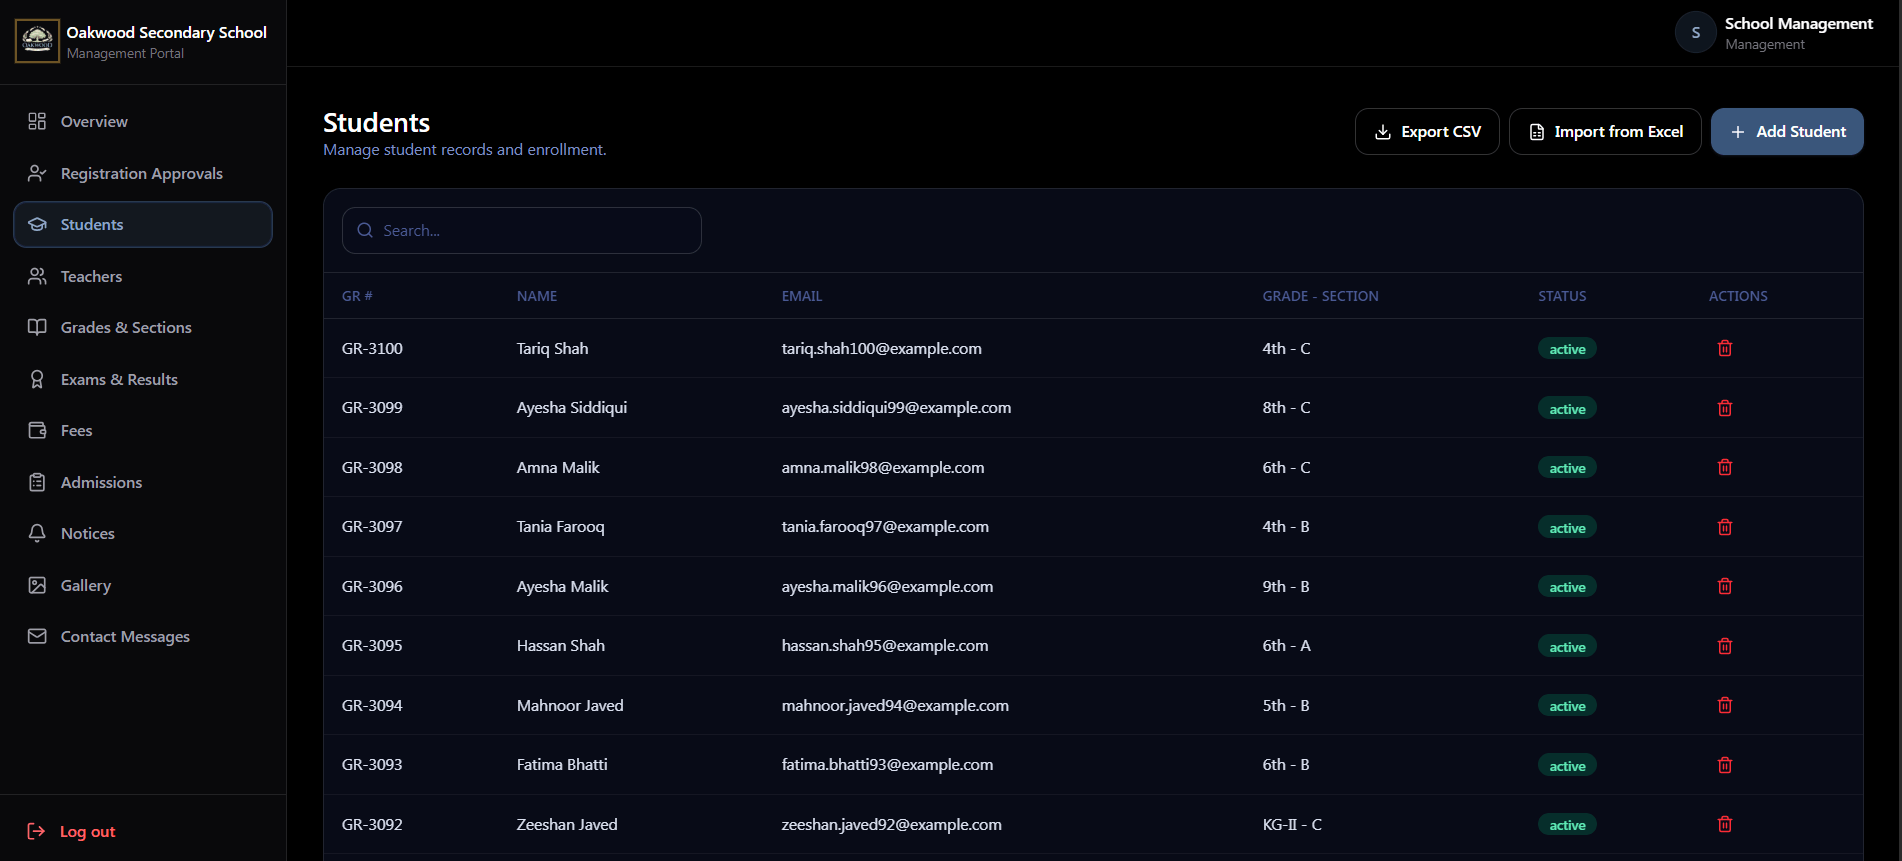Screen dimensions: 1902x861
Task: Delete student Tariq Shah with trash icon
Action: 1725,348
